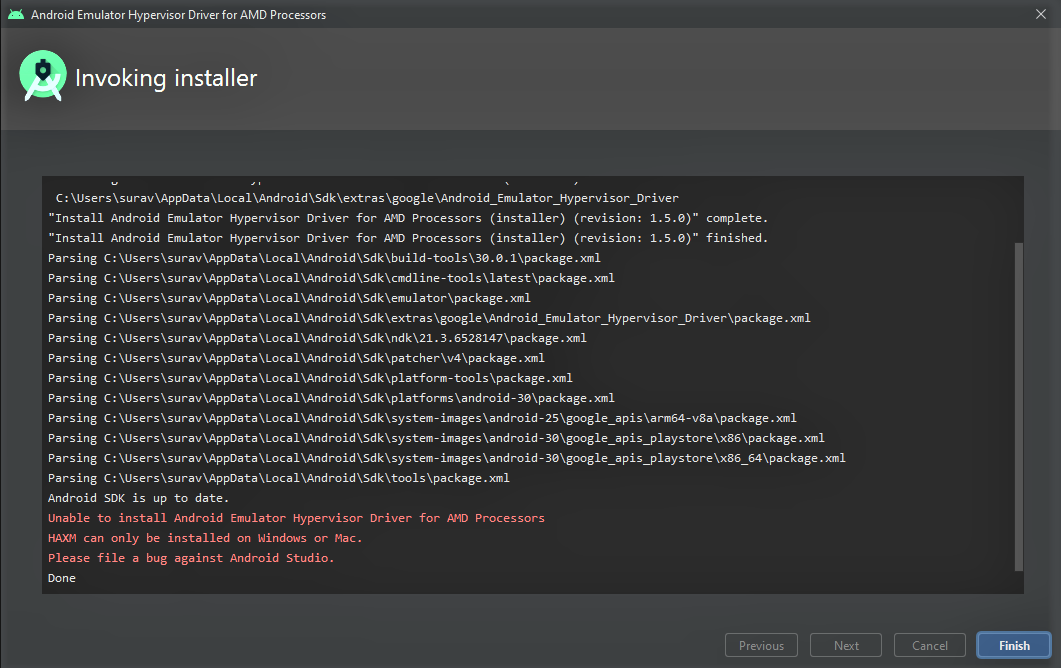The width and height of the screenshot is (1061, 668).
Task: Click the installer log vertical scrollbar
Action: 1018,406
